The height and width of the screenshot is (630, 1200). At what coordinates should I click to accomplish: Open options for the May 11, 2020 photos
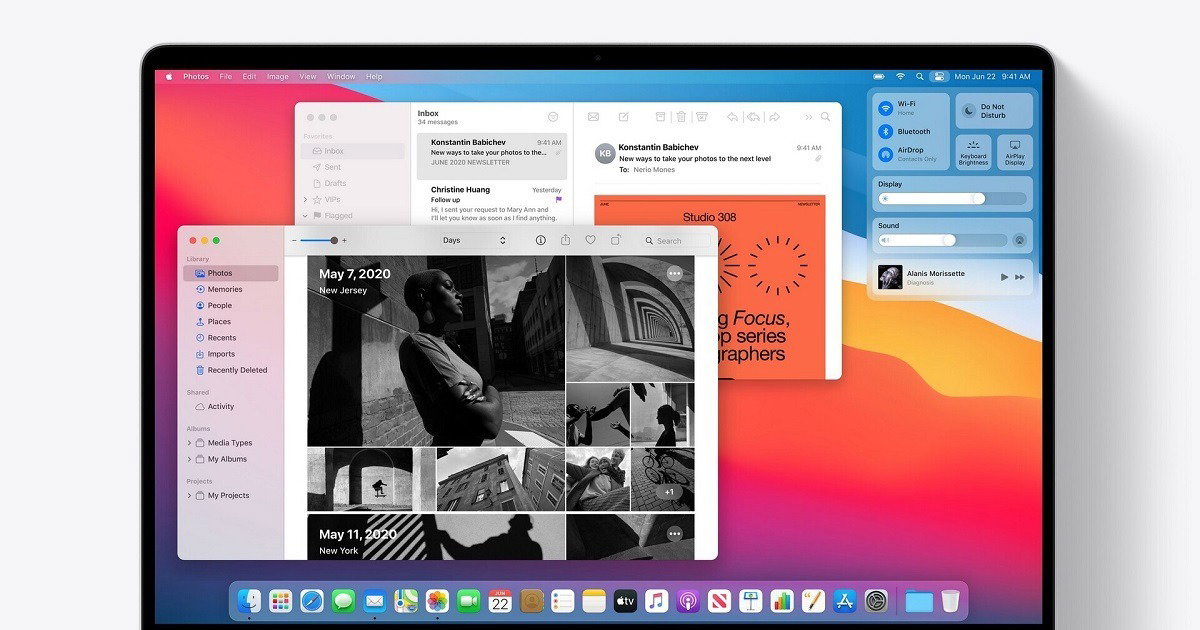[x=675, y=533]
